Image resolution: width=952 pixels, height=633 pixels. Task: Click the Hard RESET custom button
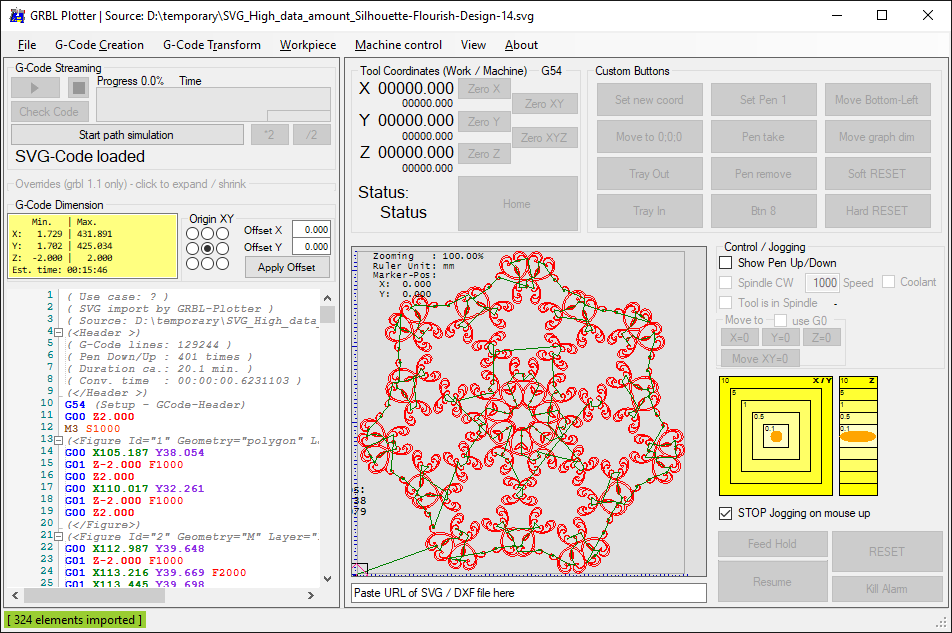tap(877, 211)
